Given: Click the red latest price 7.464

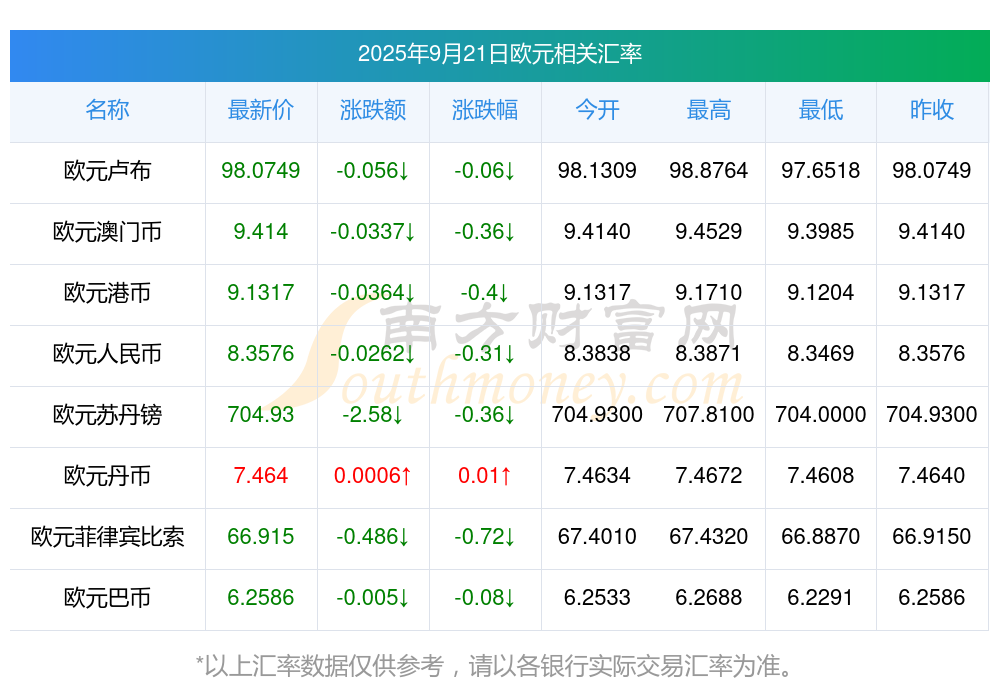Looking at the screenshot, I should pos(261,476).
